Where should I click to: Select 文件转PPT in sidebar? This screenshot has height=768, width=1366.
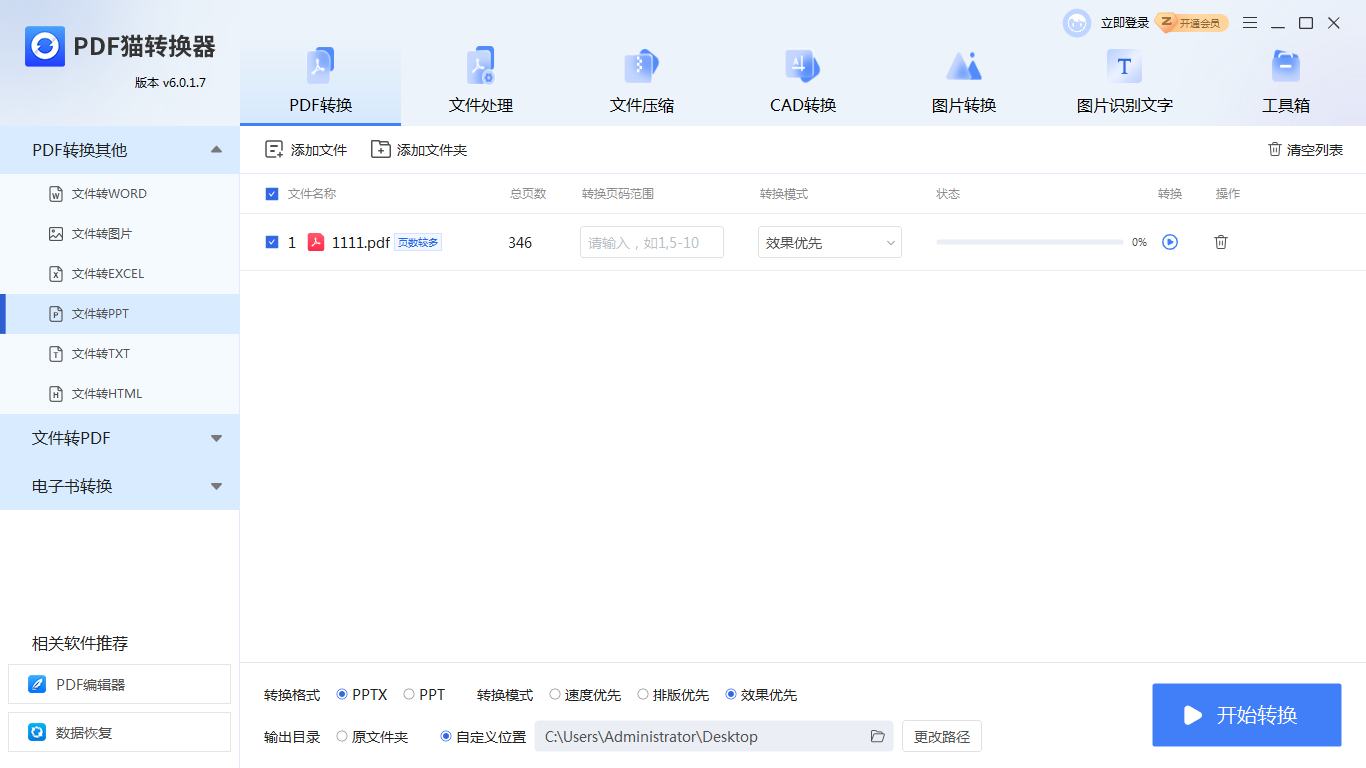[x=120, y=314]
